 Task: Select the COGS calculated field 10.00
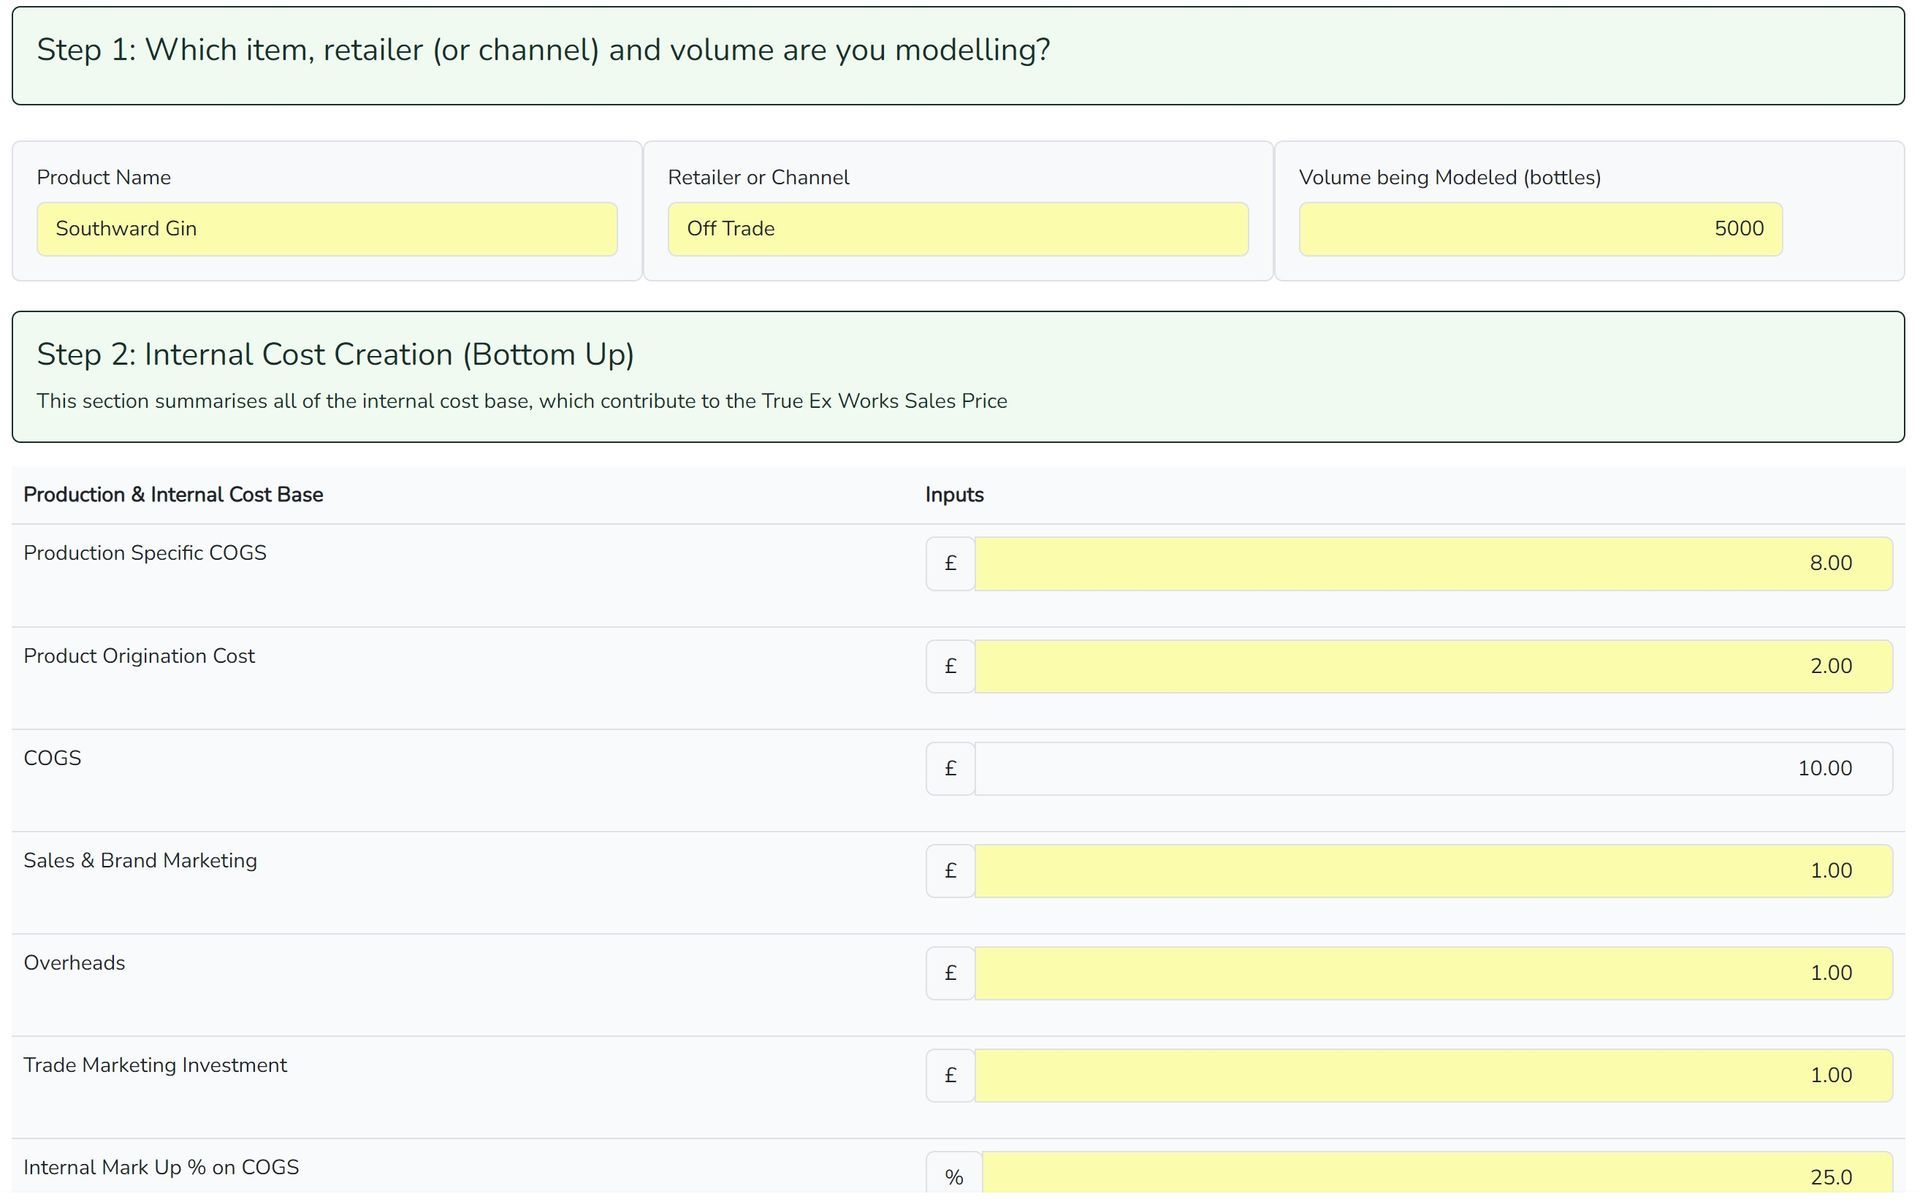[x=1434, y=769]
